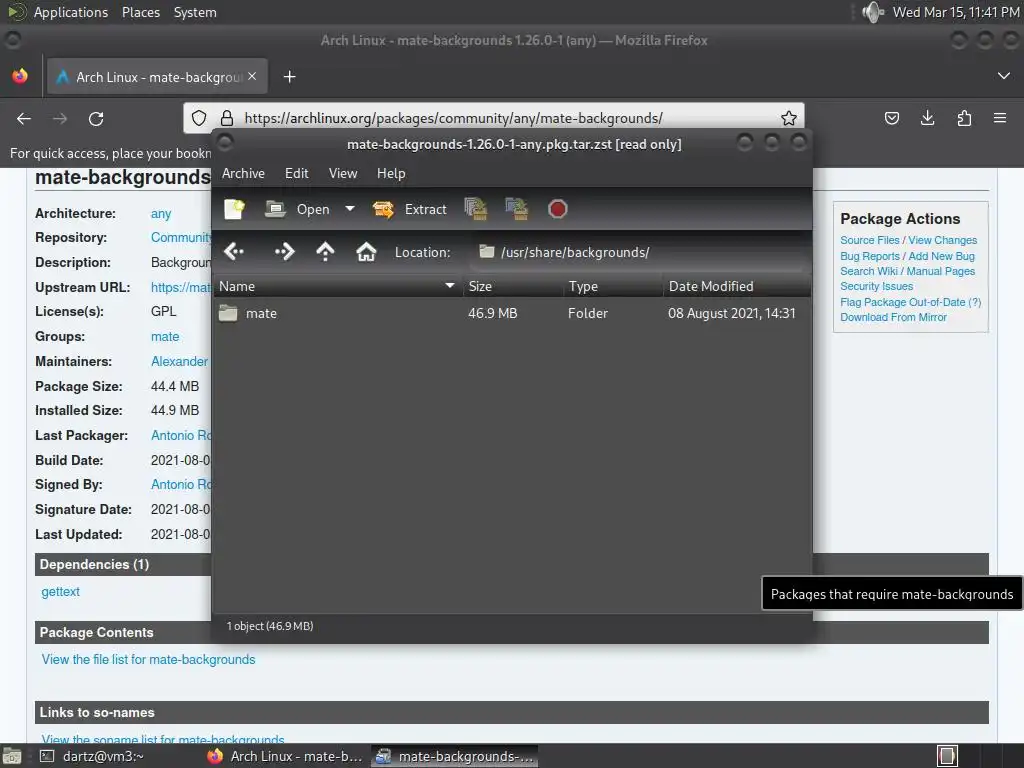Click the Firefox tracking protection shield icon
Image resolution: width=1024 pixels, height=768 pixels.
coord(199,118)
